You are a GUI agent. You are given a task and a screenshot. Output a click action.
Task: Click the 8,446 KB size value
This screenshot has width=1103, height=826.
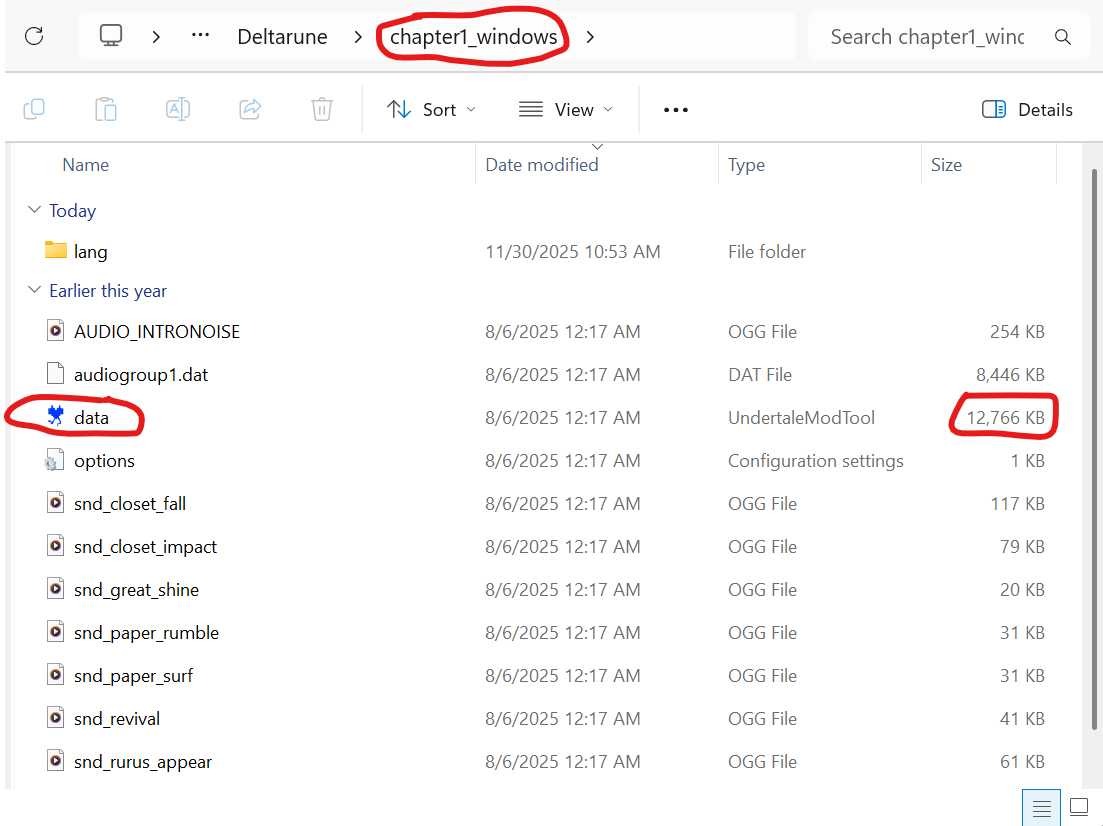pyautogui.click(x=1010, y=374)
